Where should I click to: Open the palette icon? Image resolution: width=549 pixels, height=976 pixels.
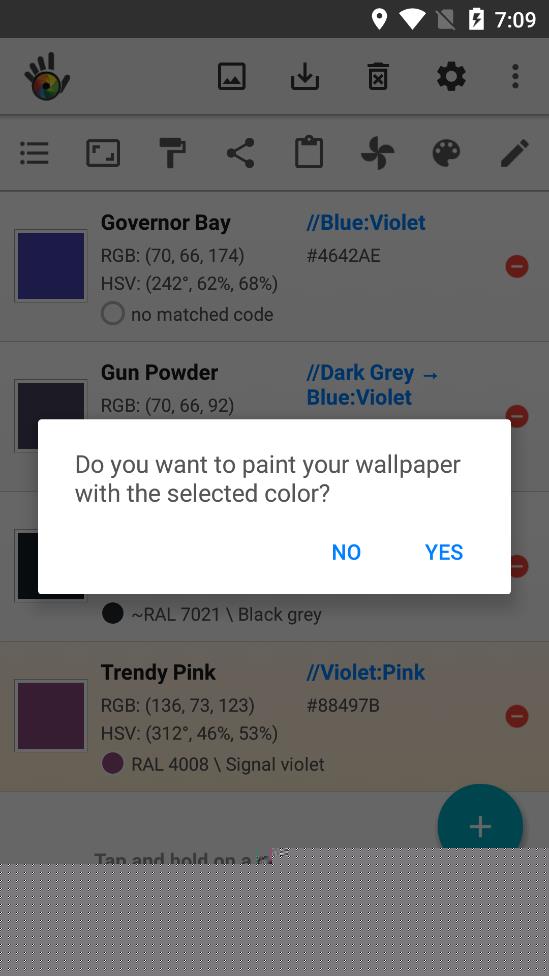[x=446, y=153]
